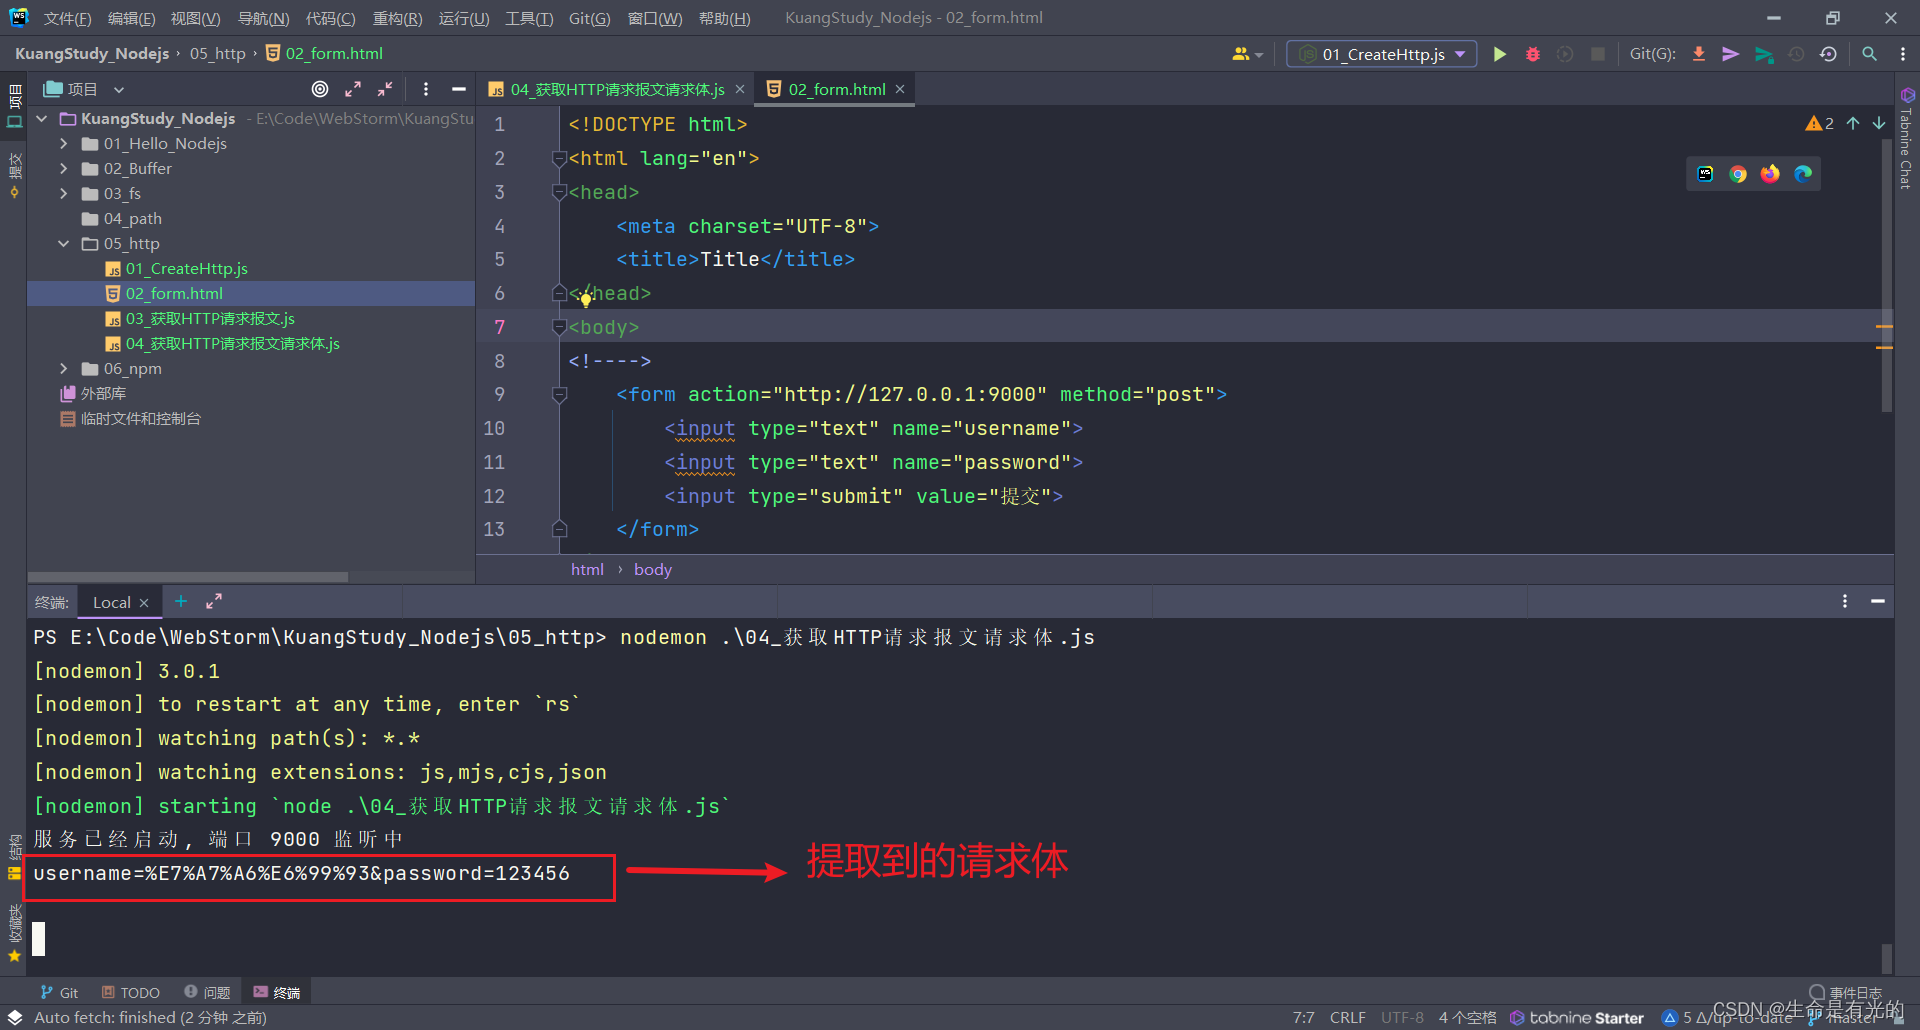1920x1030 pixels.
Task: Click the html breadcrumb
Action: pos(587,569)
